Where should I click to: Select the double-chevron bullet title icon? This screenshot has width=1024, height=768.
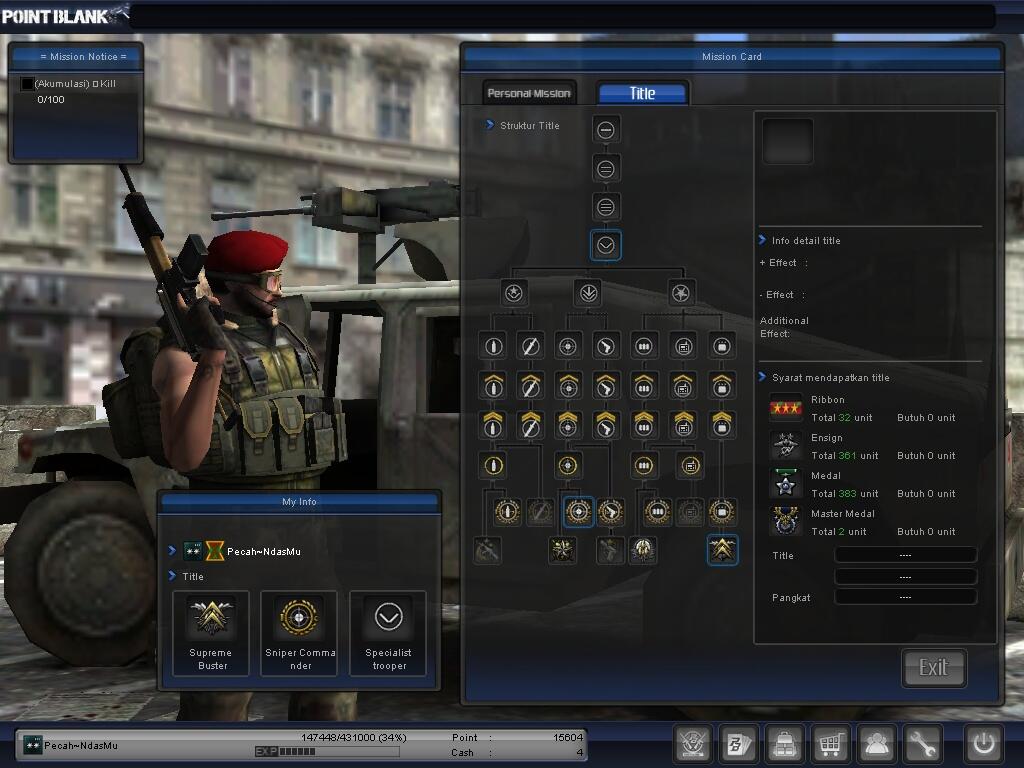[x=493, y=425]
